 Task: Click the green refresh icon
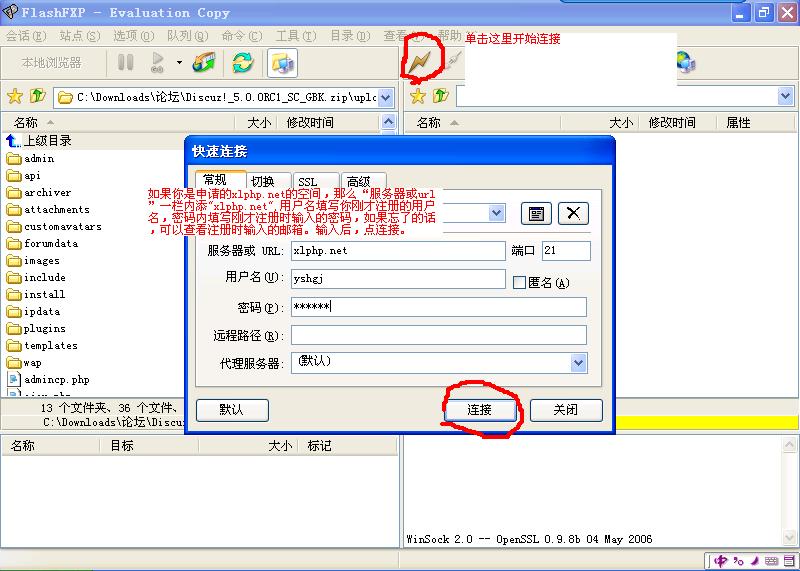(x=242, y=63)
